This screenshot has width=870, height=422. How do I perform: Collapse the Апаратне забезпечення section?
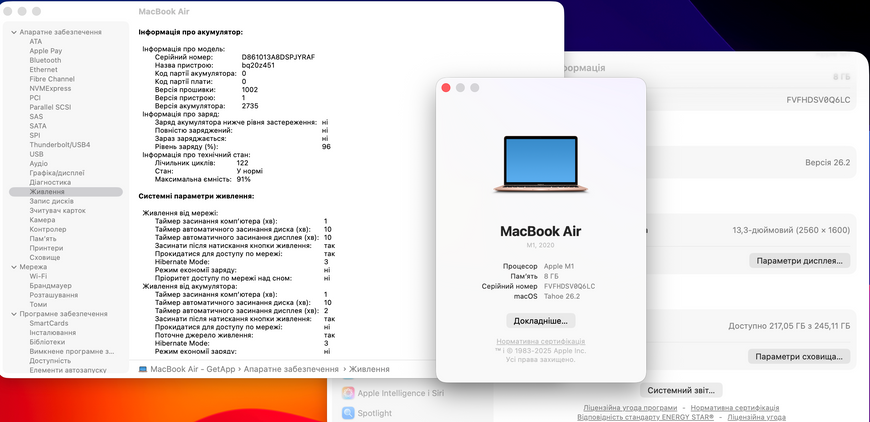(x=14, y=32)
